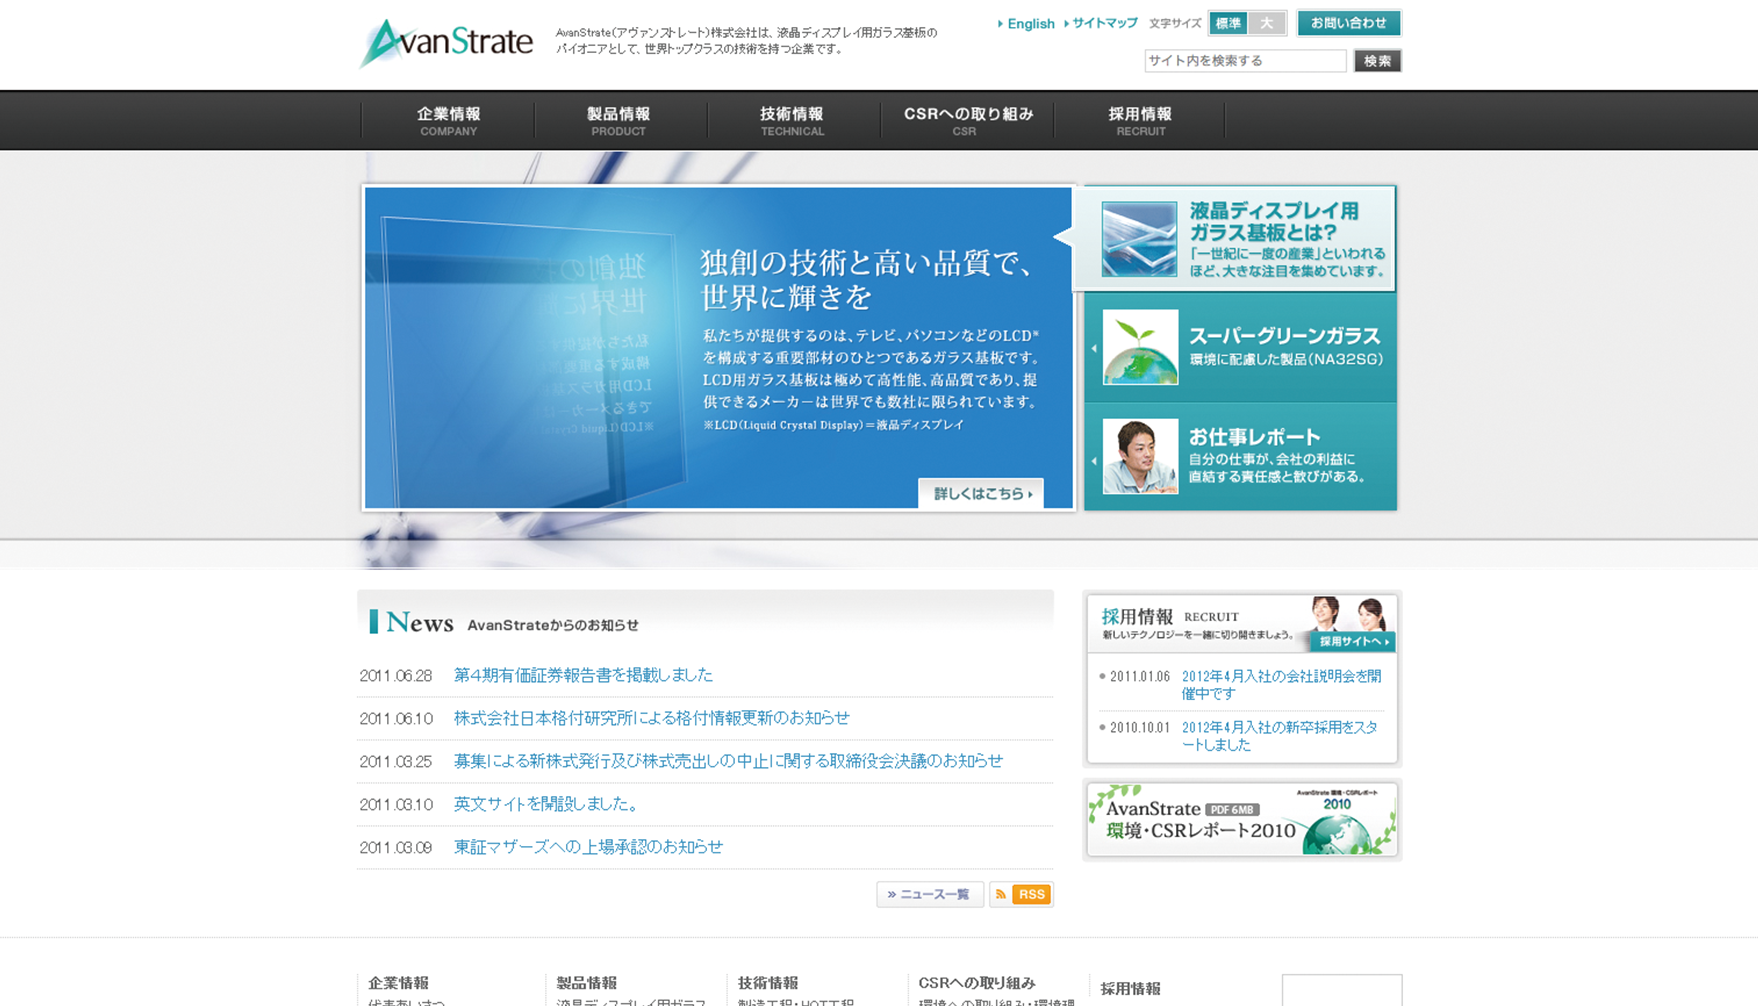Click the glass substrate thumbnail image
The height and width of the screenshot is (1006, 1758).
[x=1139, y=239]
